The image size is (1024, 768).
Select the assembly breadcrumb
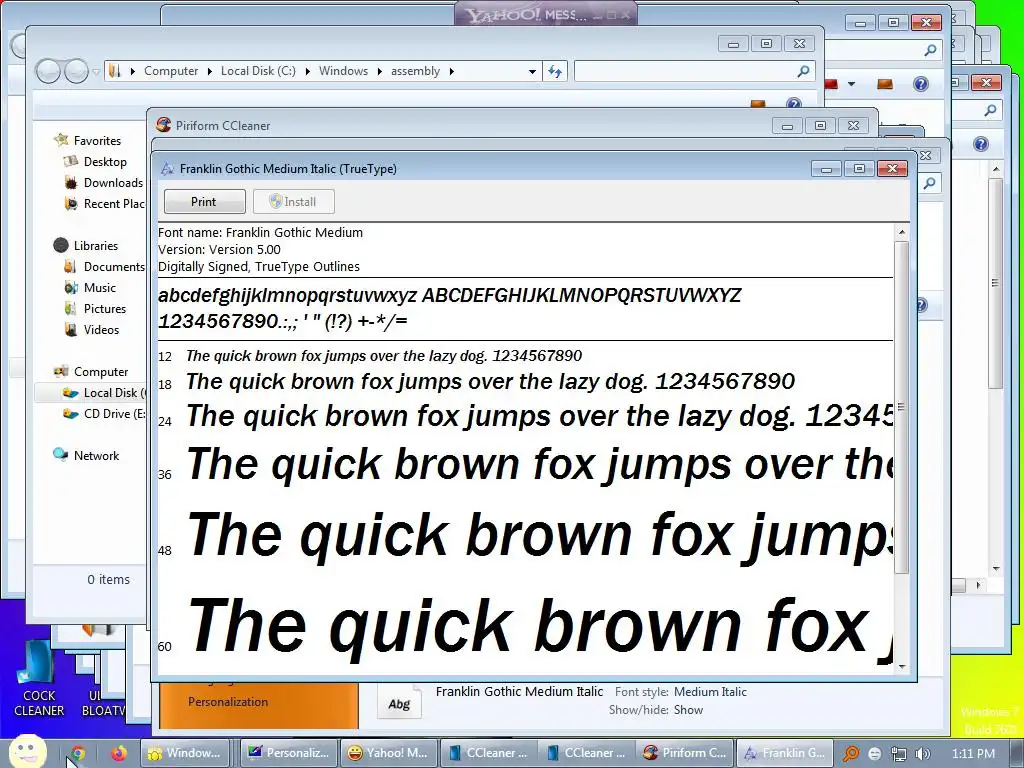415,71
